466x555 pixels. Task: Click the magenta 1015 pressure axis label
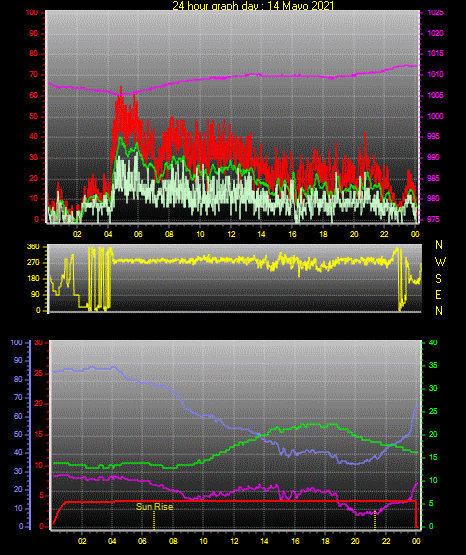[435, 53]
